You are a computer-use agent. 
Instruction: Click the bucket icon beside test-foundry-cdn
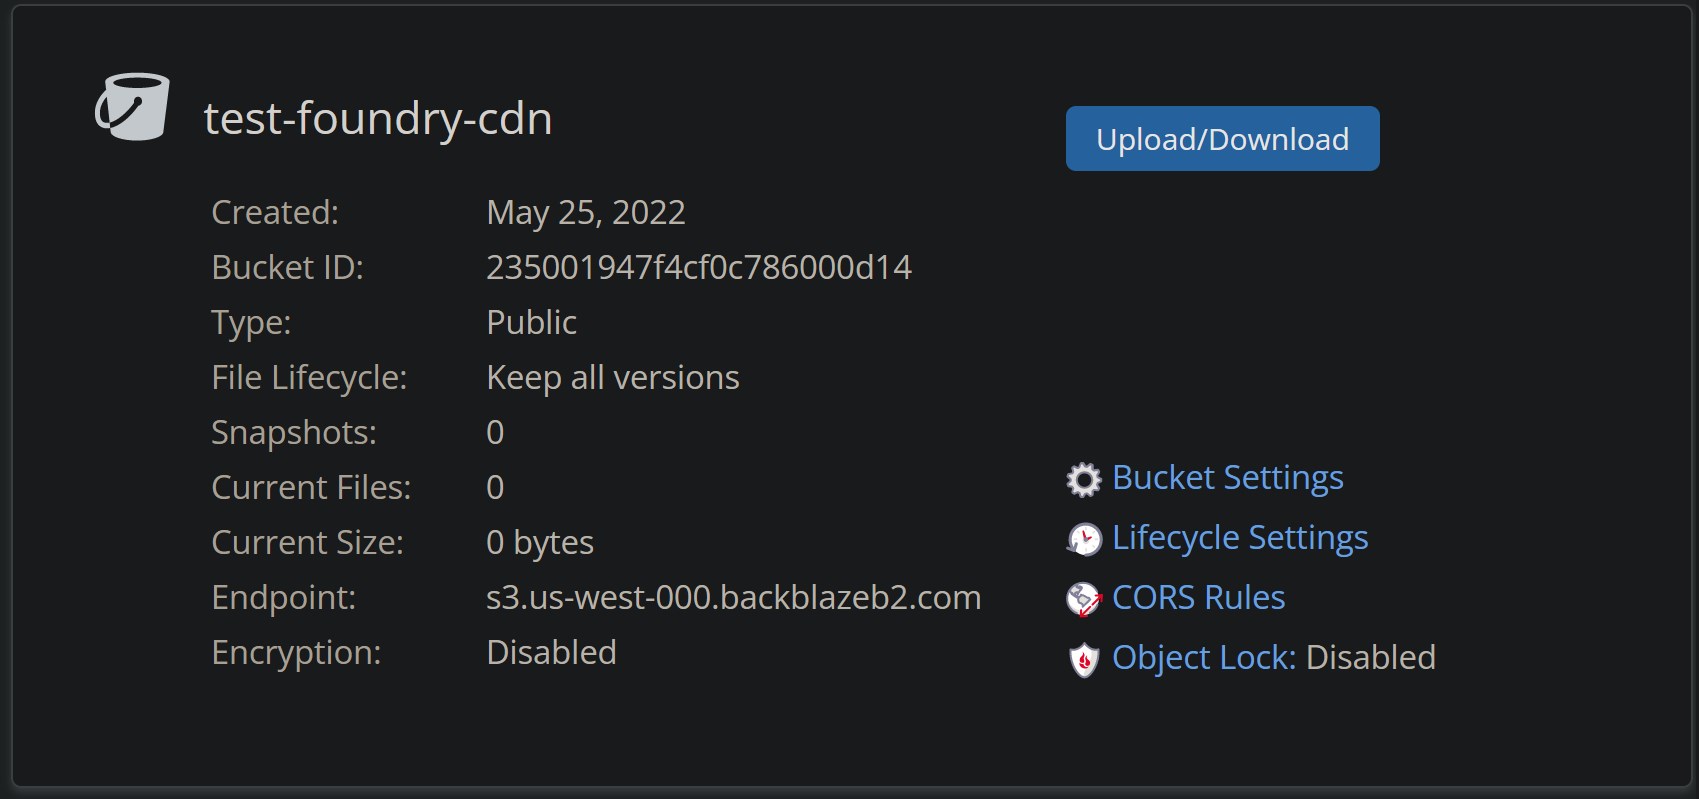[132, 106]
